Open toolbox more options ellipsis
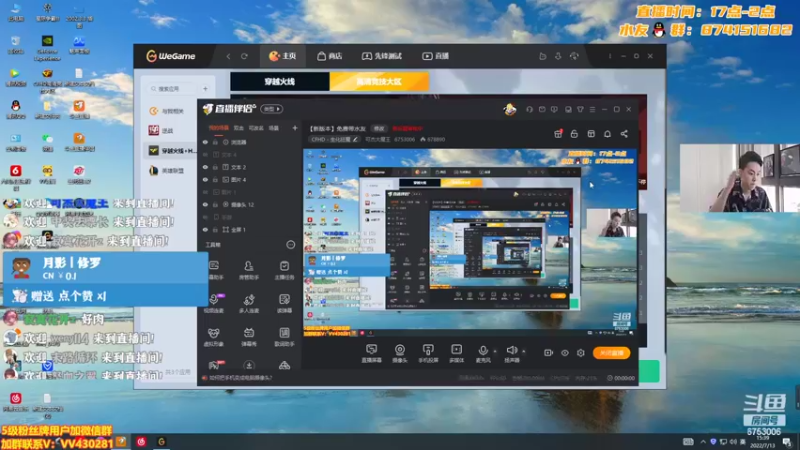 pos(290,245)
